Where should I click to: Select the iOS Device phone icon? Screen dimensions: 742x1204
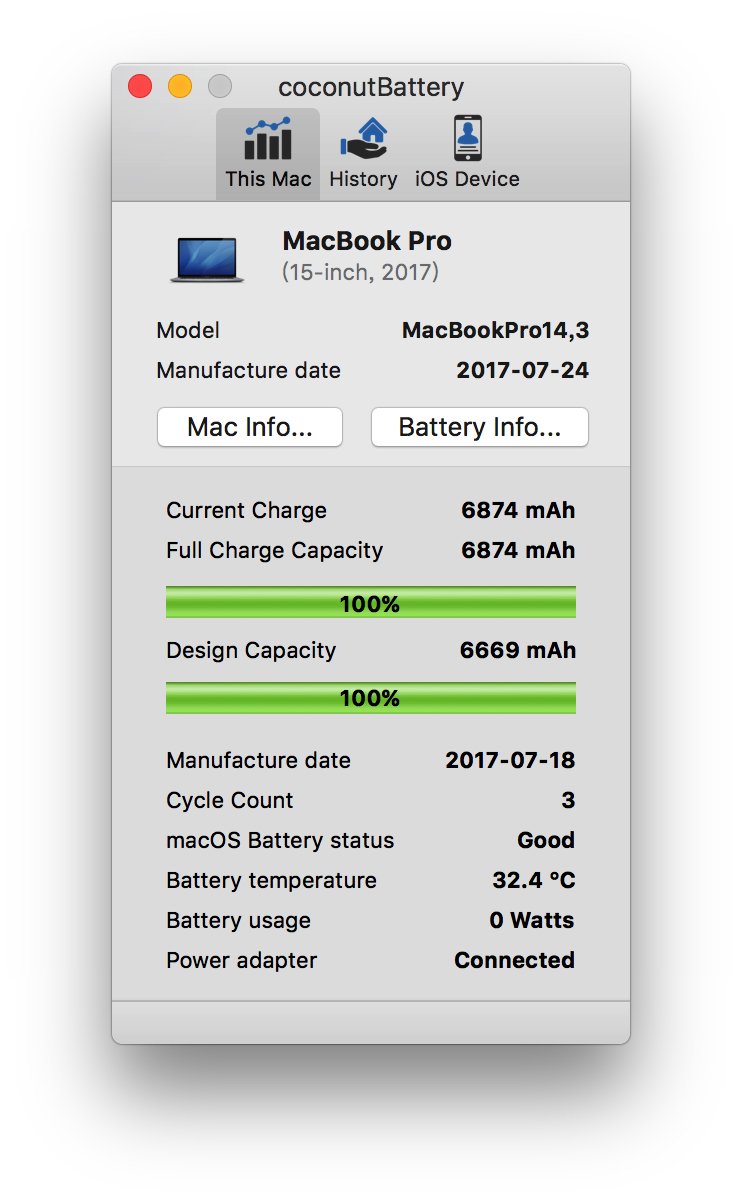click(x=467, y=139)
